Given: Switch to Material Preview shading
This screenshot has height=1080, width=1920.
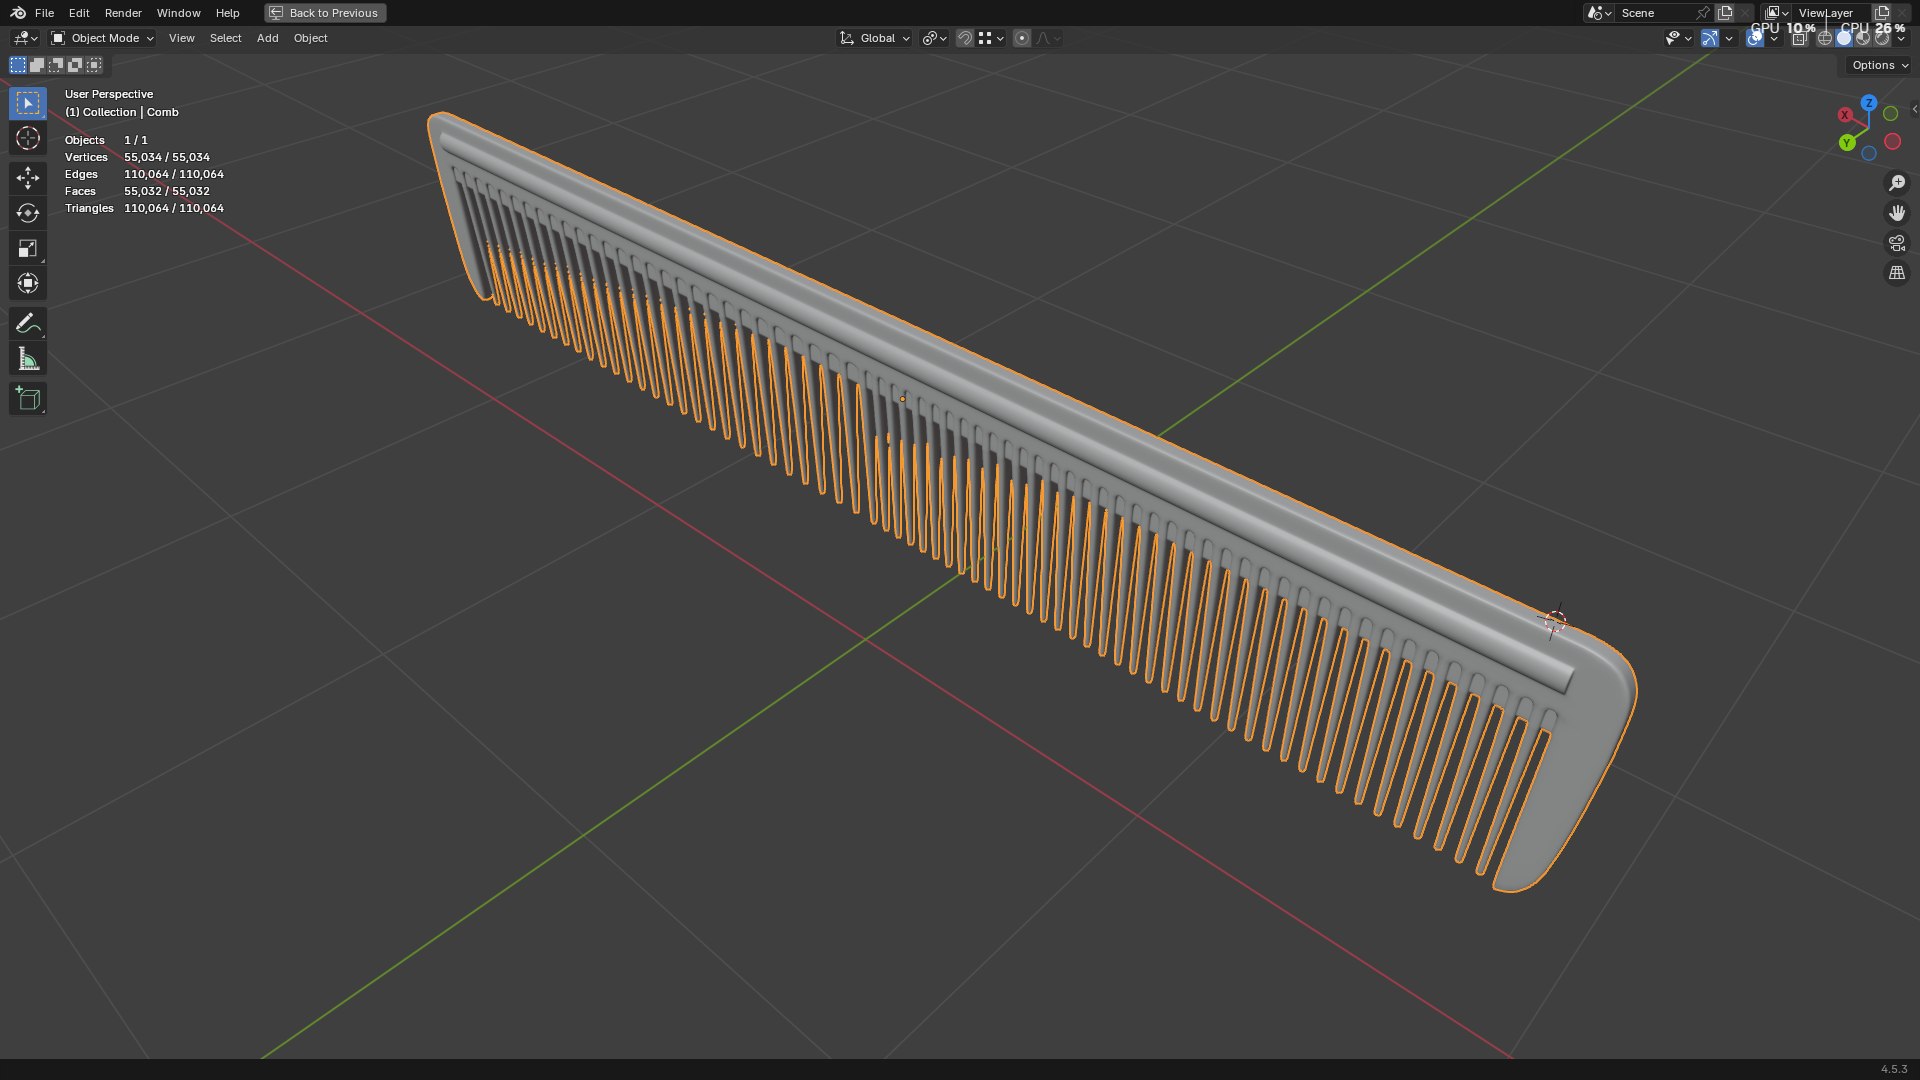Looking at the screenshot, I should (1863, 38).
